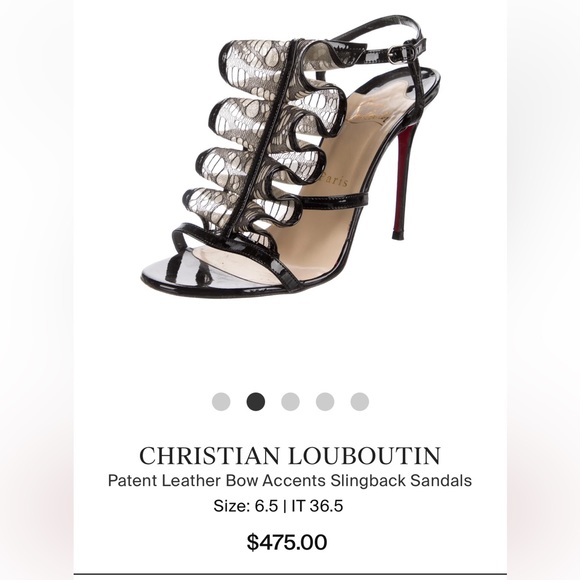The width and height of the screenshot is (580, 580).
Task: Select the first image carousel dot
Action: tap(221, 401)
